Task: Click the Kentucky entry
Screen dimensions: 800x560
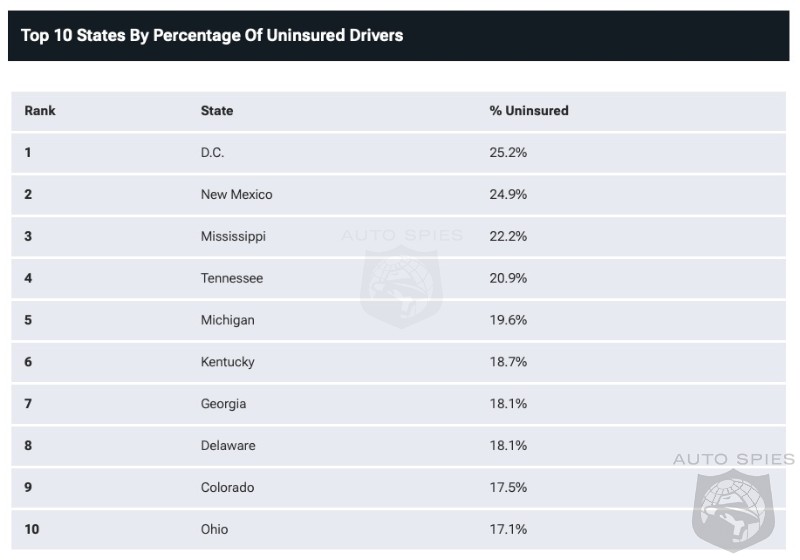Action: 228,362
